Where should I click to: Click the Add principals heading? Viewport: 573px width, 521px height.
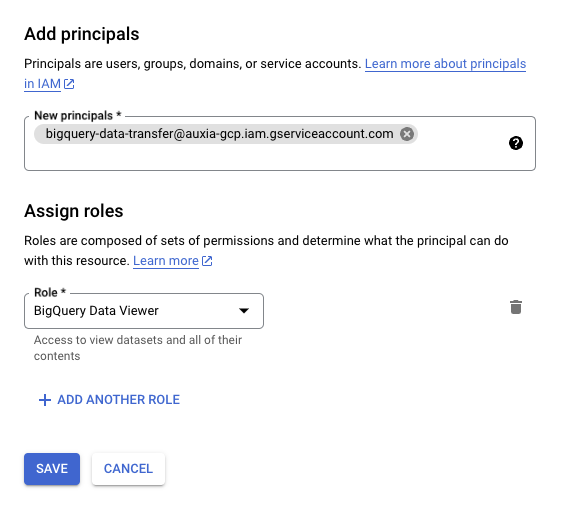pyautogui.click(x=81, y=34)
